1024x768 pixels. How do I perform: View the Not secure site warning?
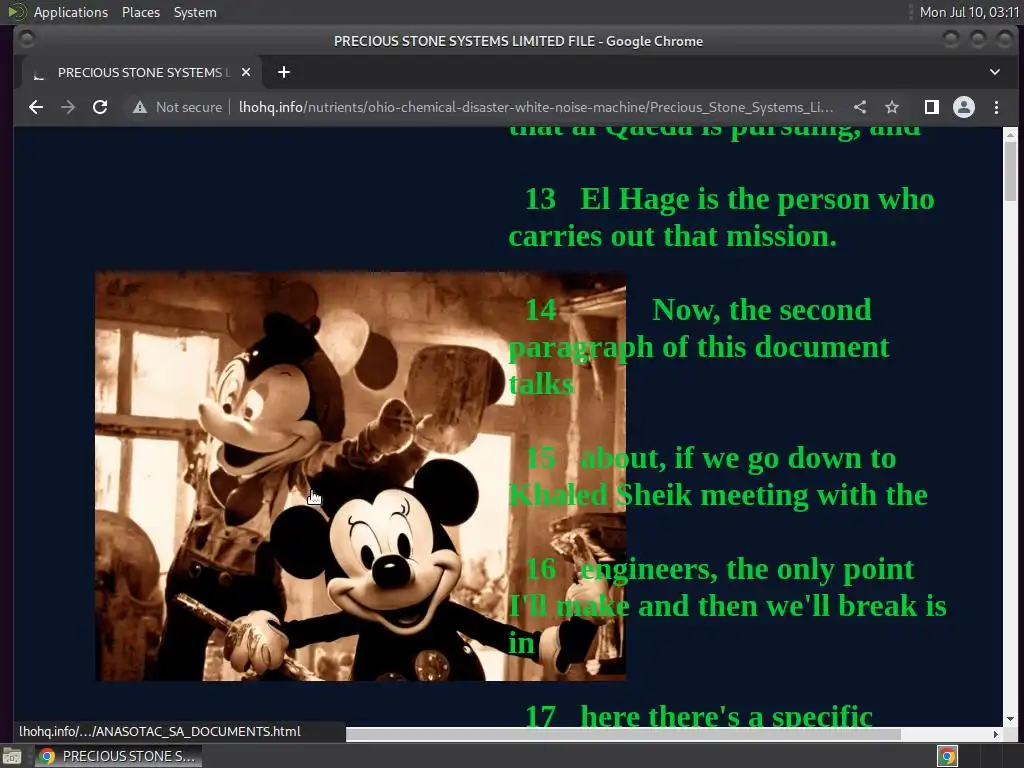178,107
